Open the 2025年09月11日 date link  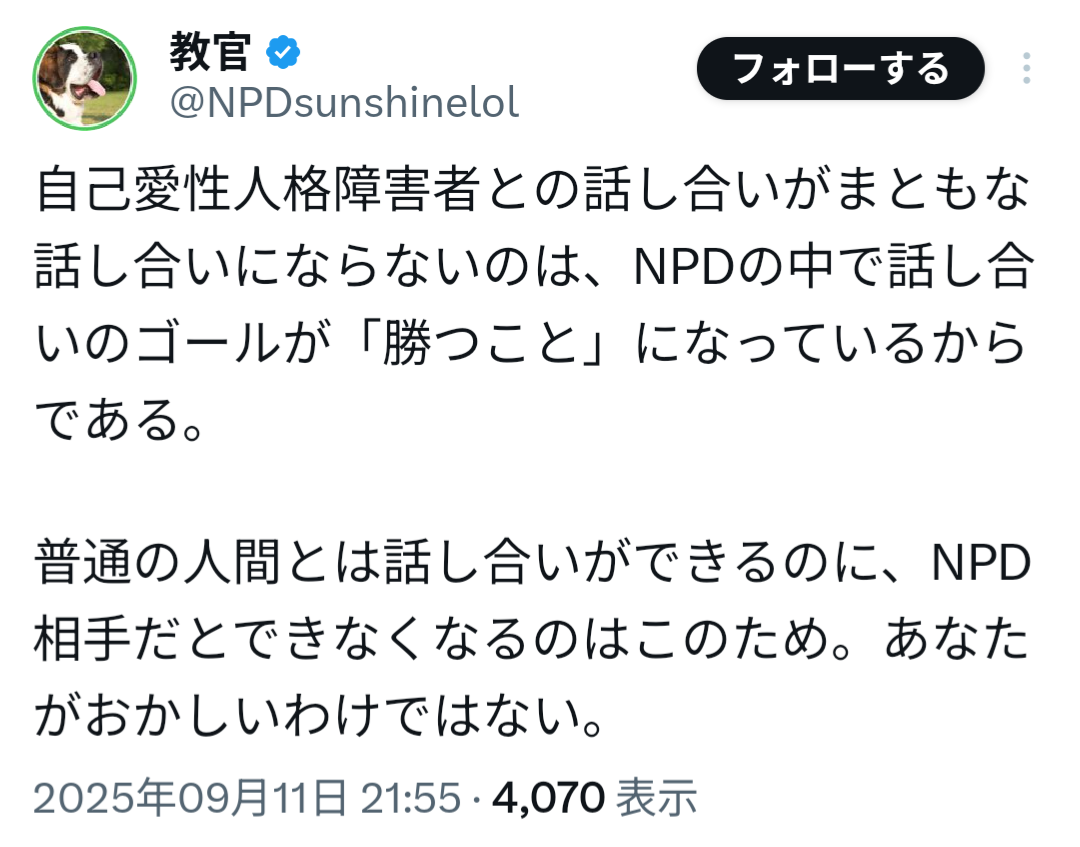(191, 798)
